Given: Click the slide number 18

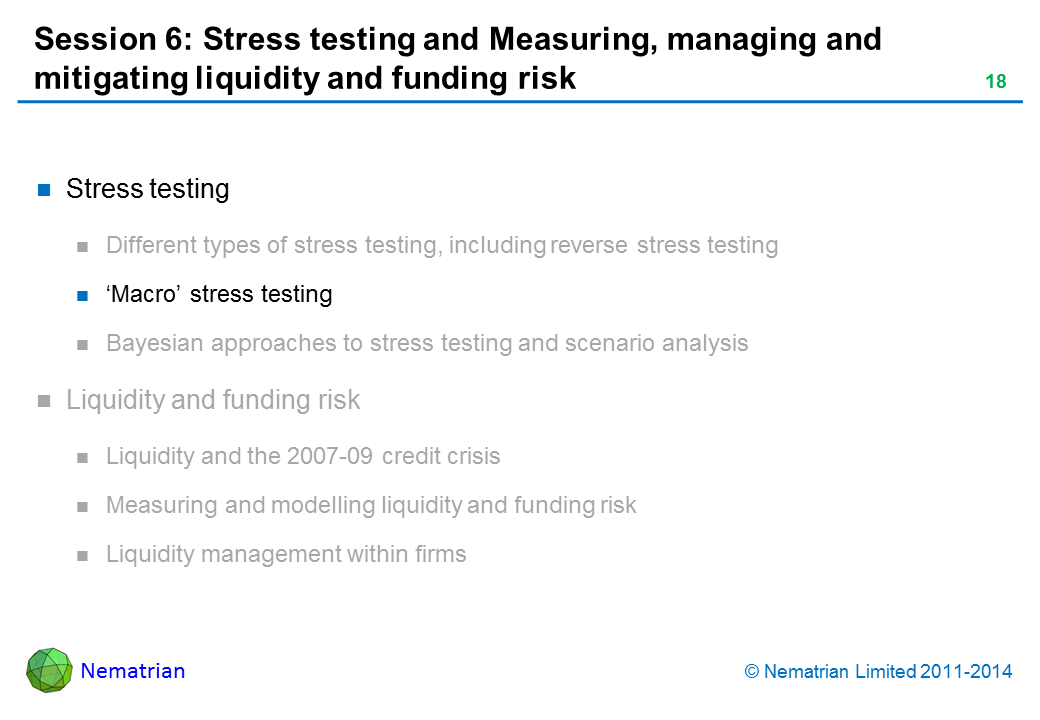Looking at the screenshot, I should point(995,82).
